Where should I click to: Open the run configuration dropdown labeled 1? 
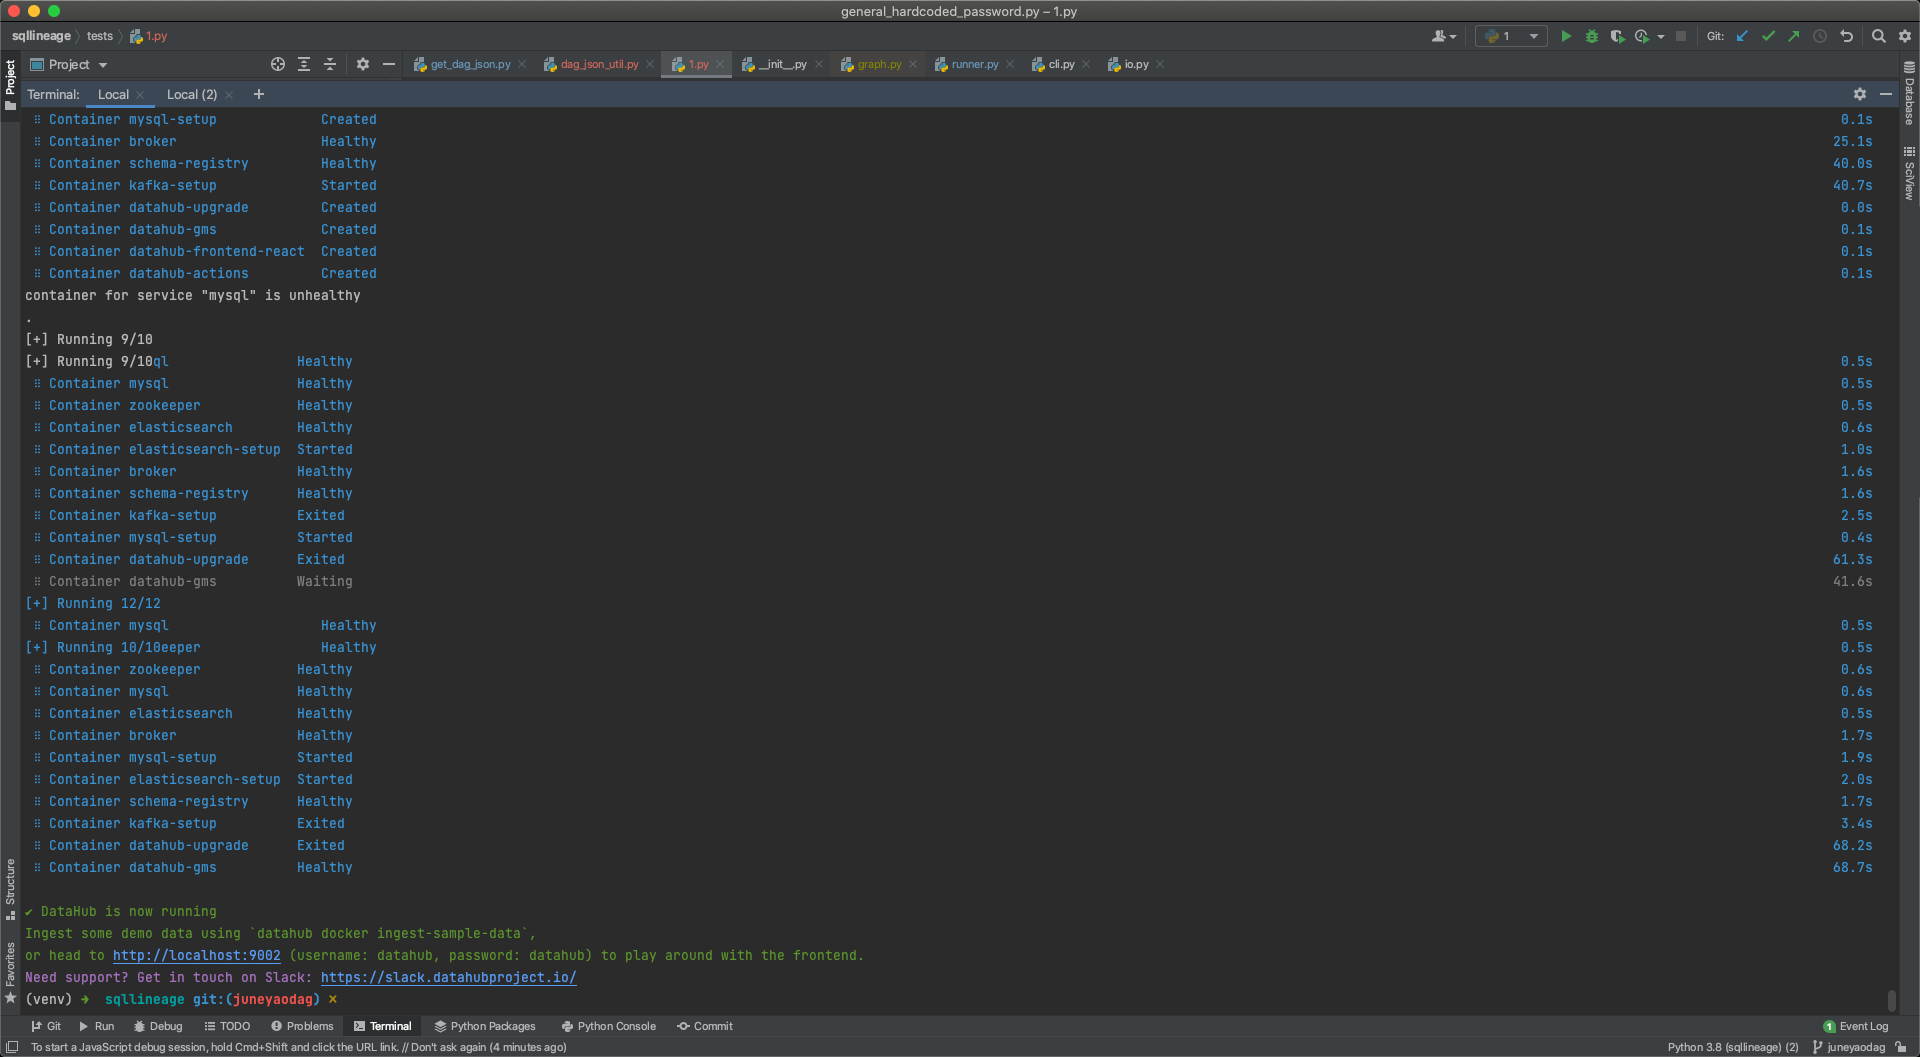pyautogui.click(x=1511, y=36)
